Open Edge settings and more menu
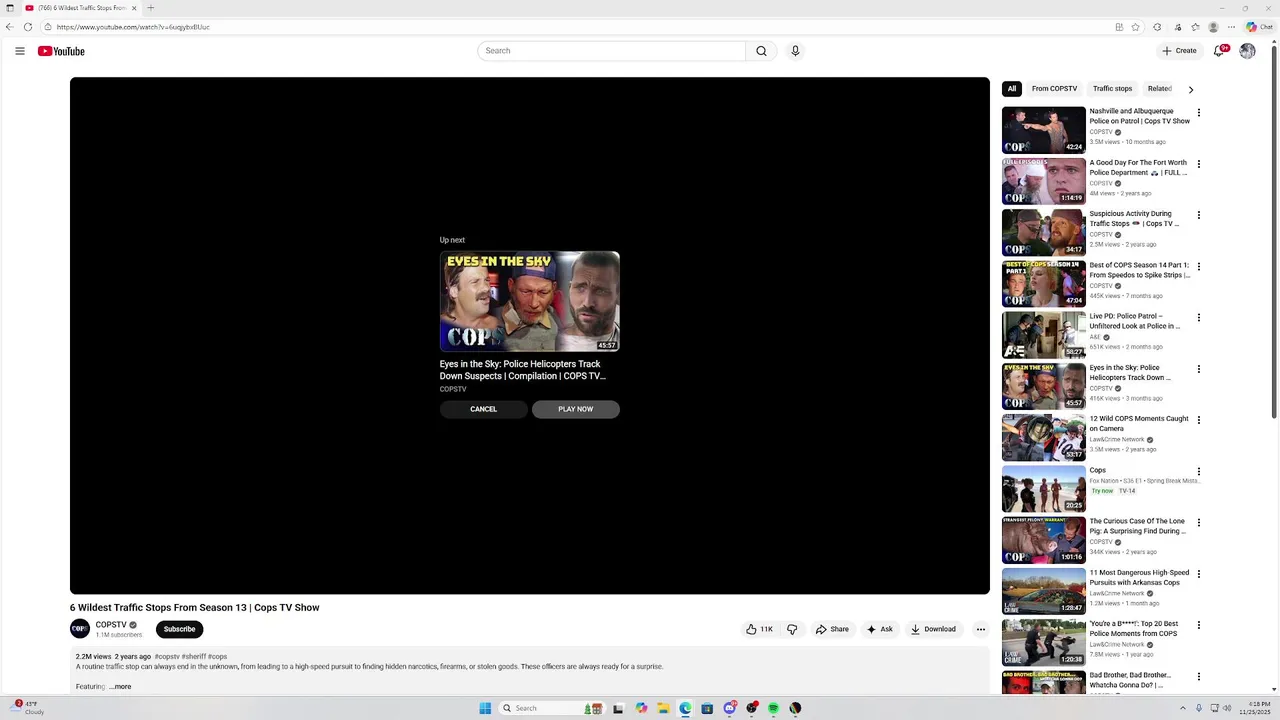Screen dimensions: 1280x720 [x=1233, y=27]
